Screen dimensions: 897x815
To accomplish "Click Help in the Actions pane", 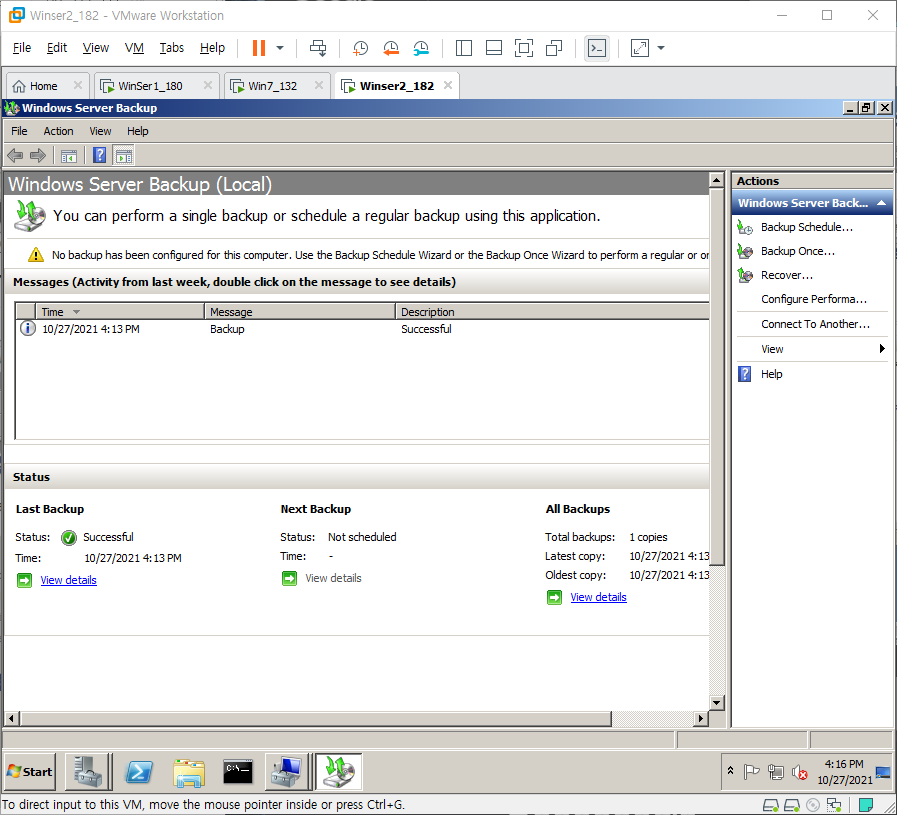I will click(771, 374).
